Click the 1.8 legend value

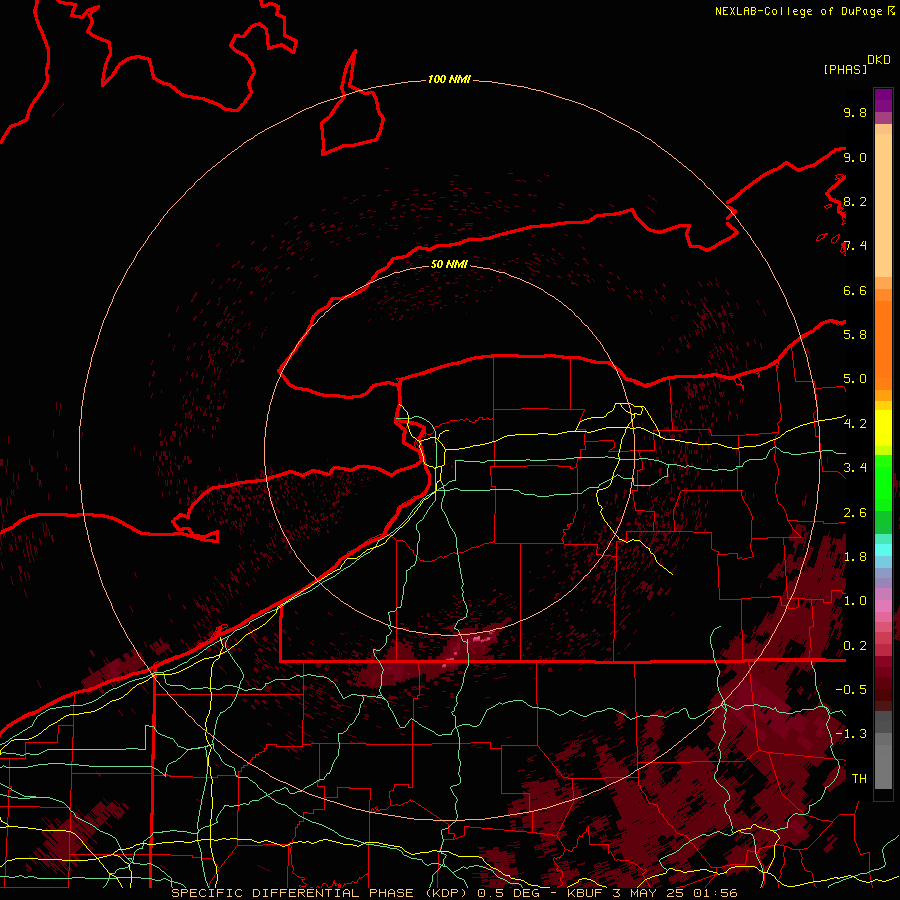point(855,556)
